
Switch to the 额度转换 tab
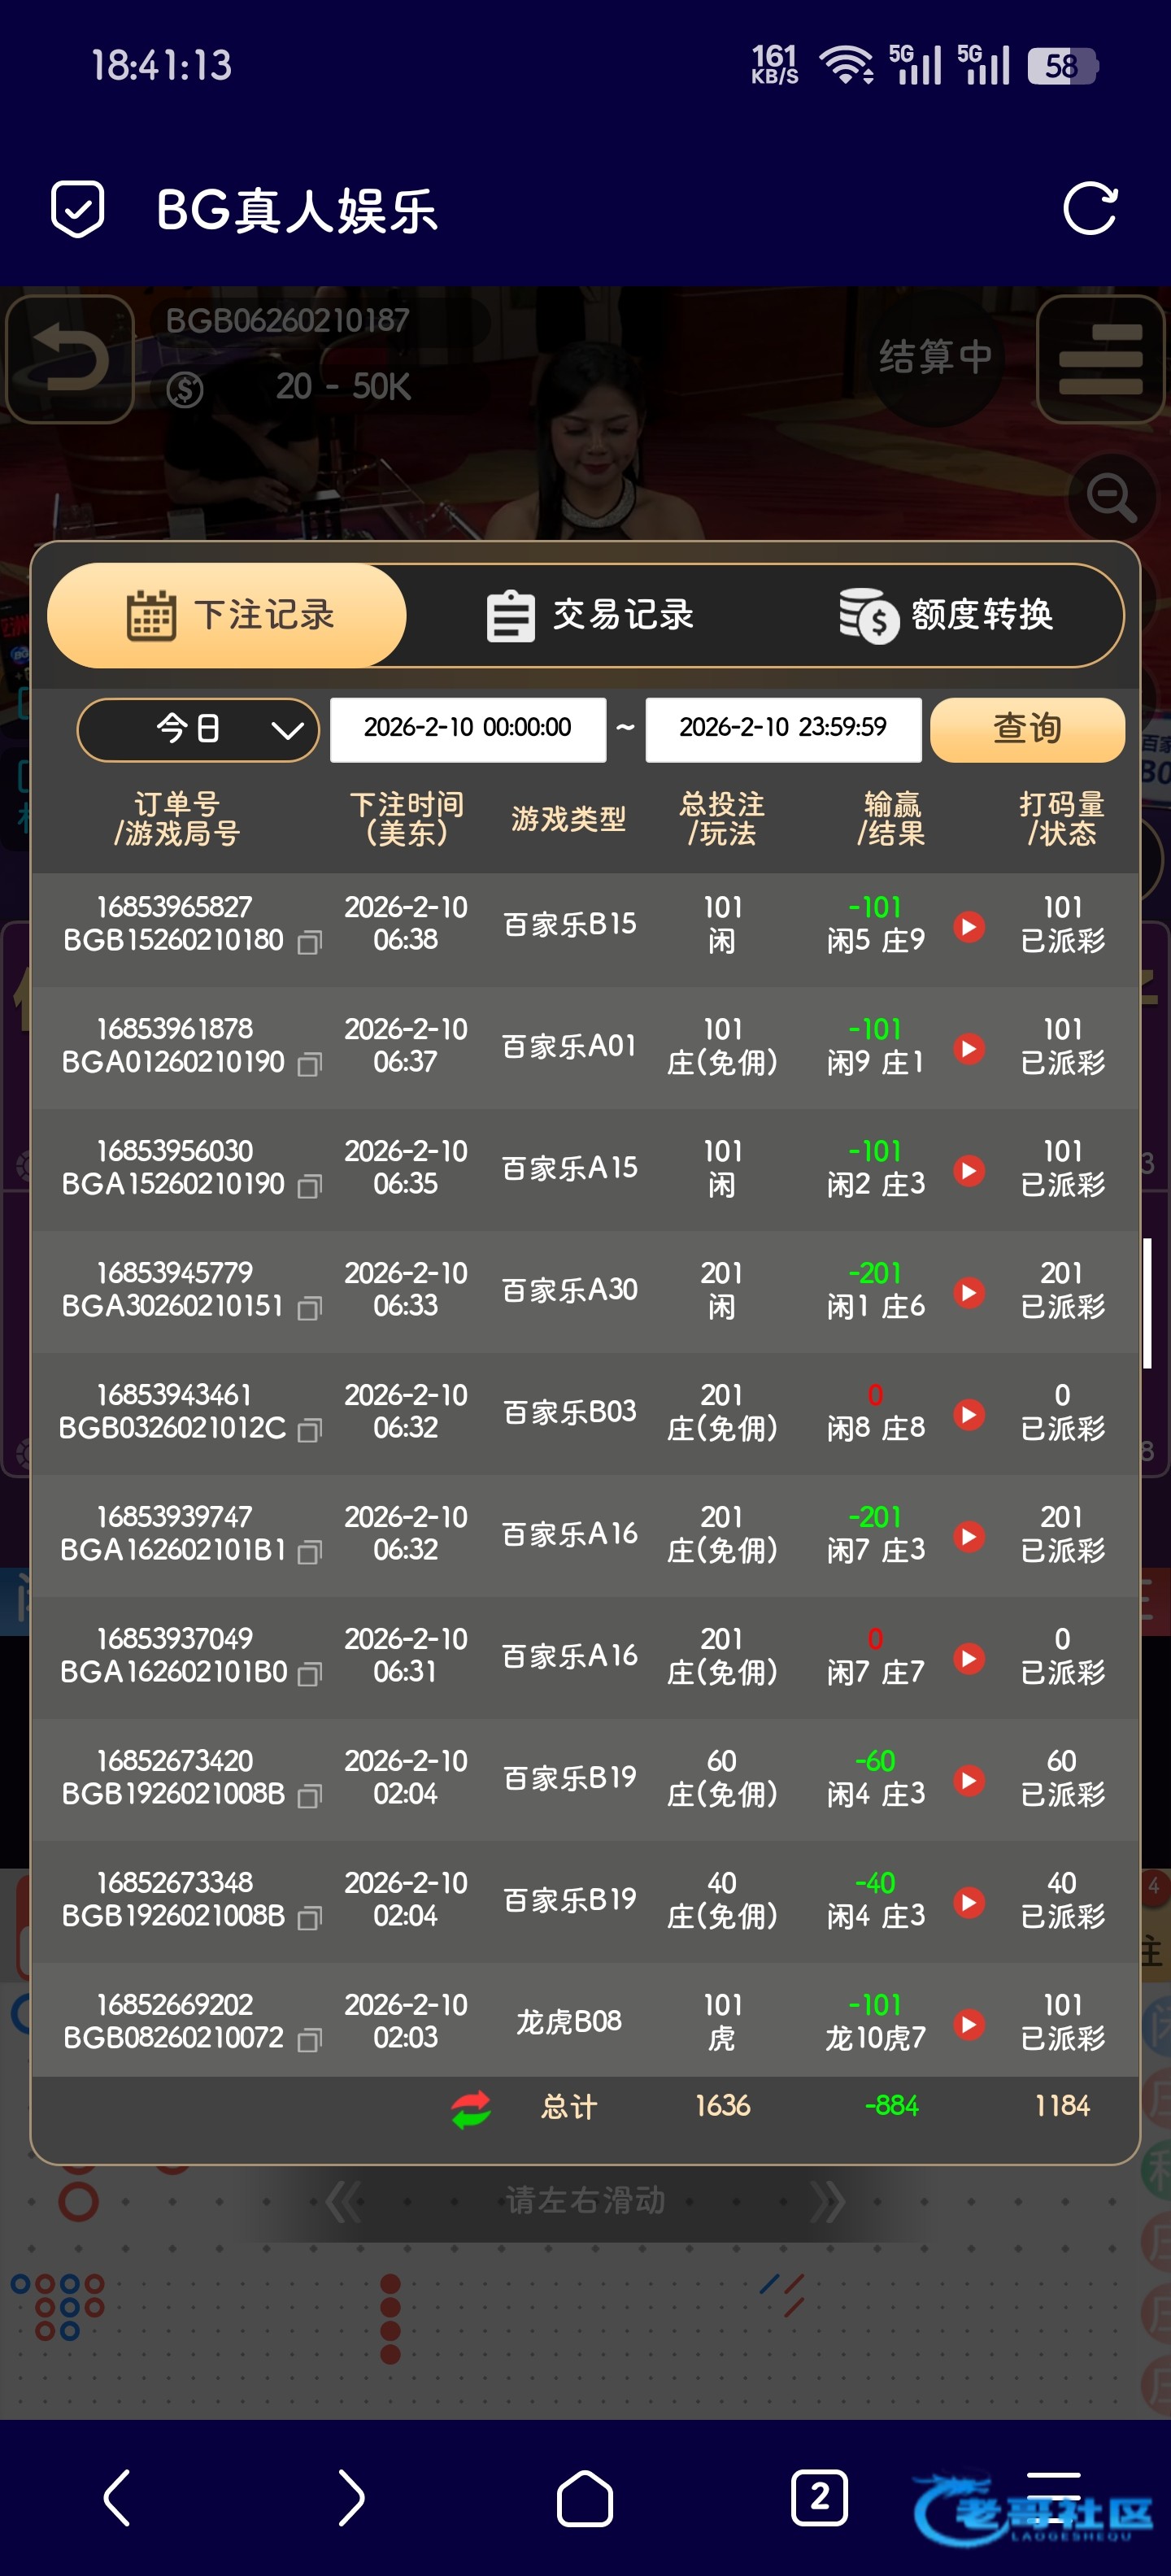click(x=946, y=615)
